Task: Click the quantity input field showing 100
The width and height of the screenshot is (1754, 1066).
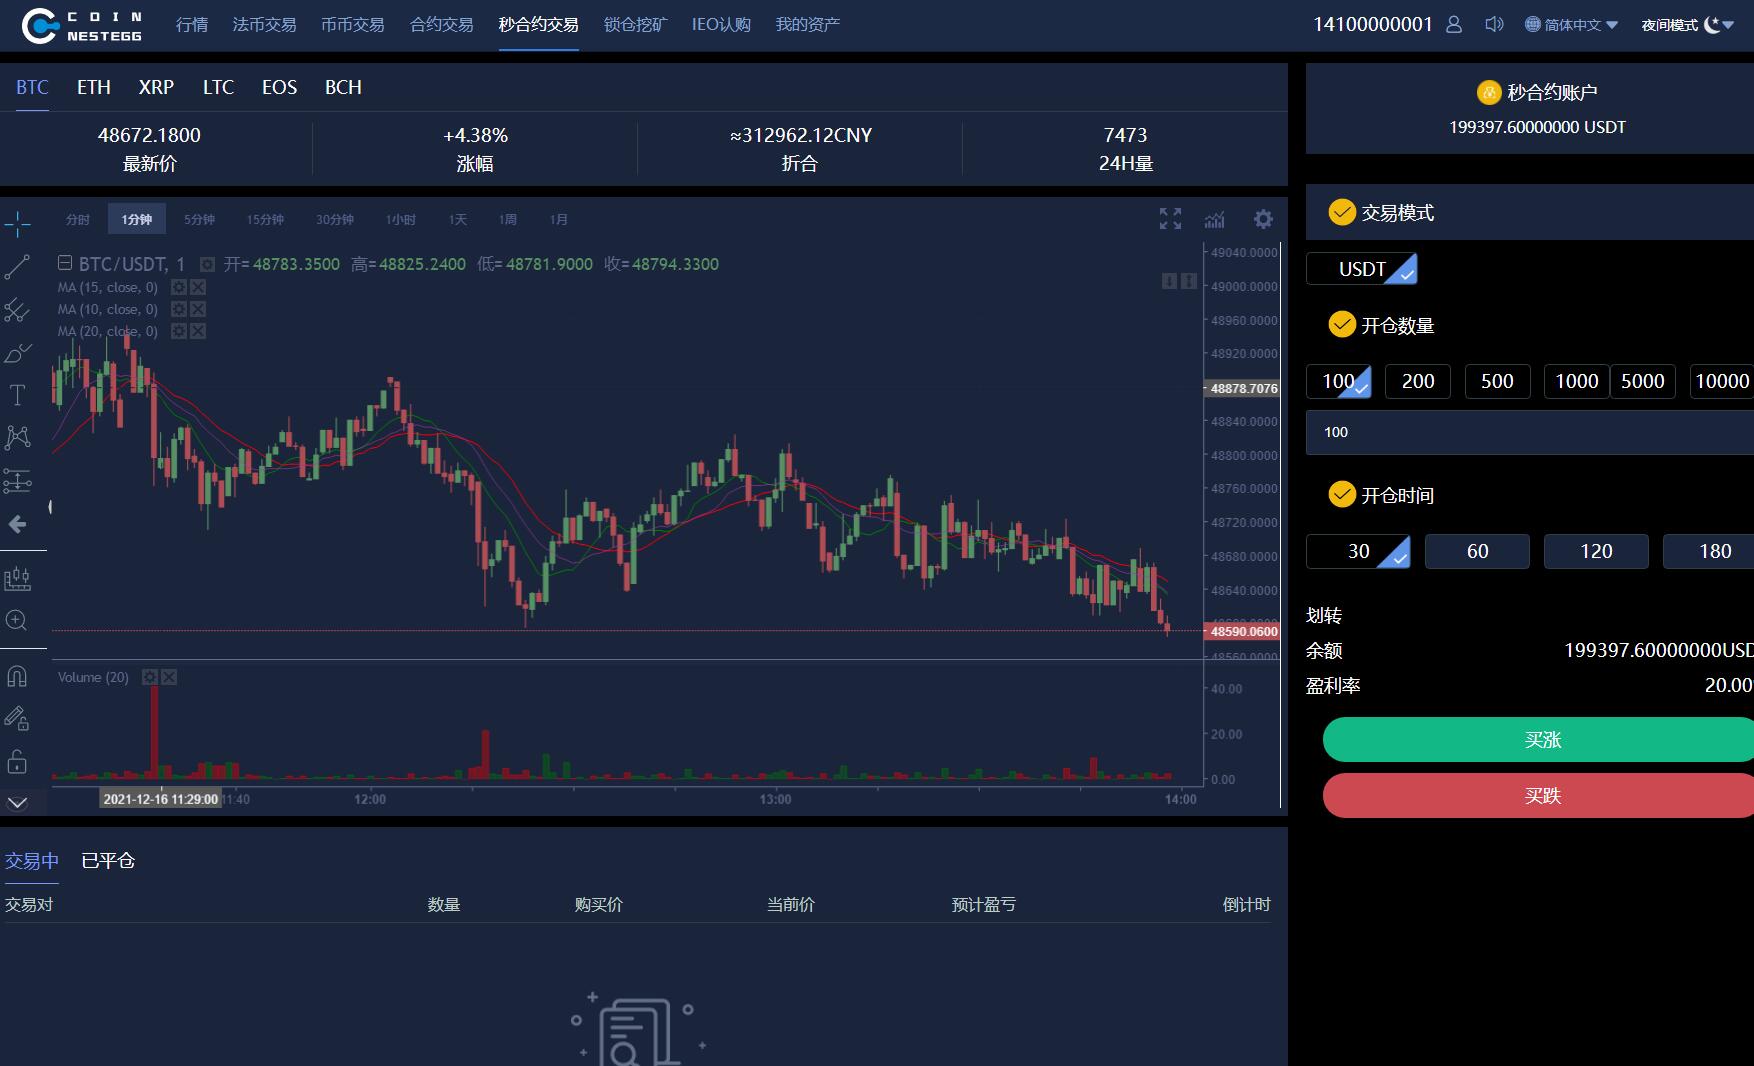Action: tap(1530, 432)
